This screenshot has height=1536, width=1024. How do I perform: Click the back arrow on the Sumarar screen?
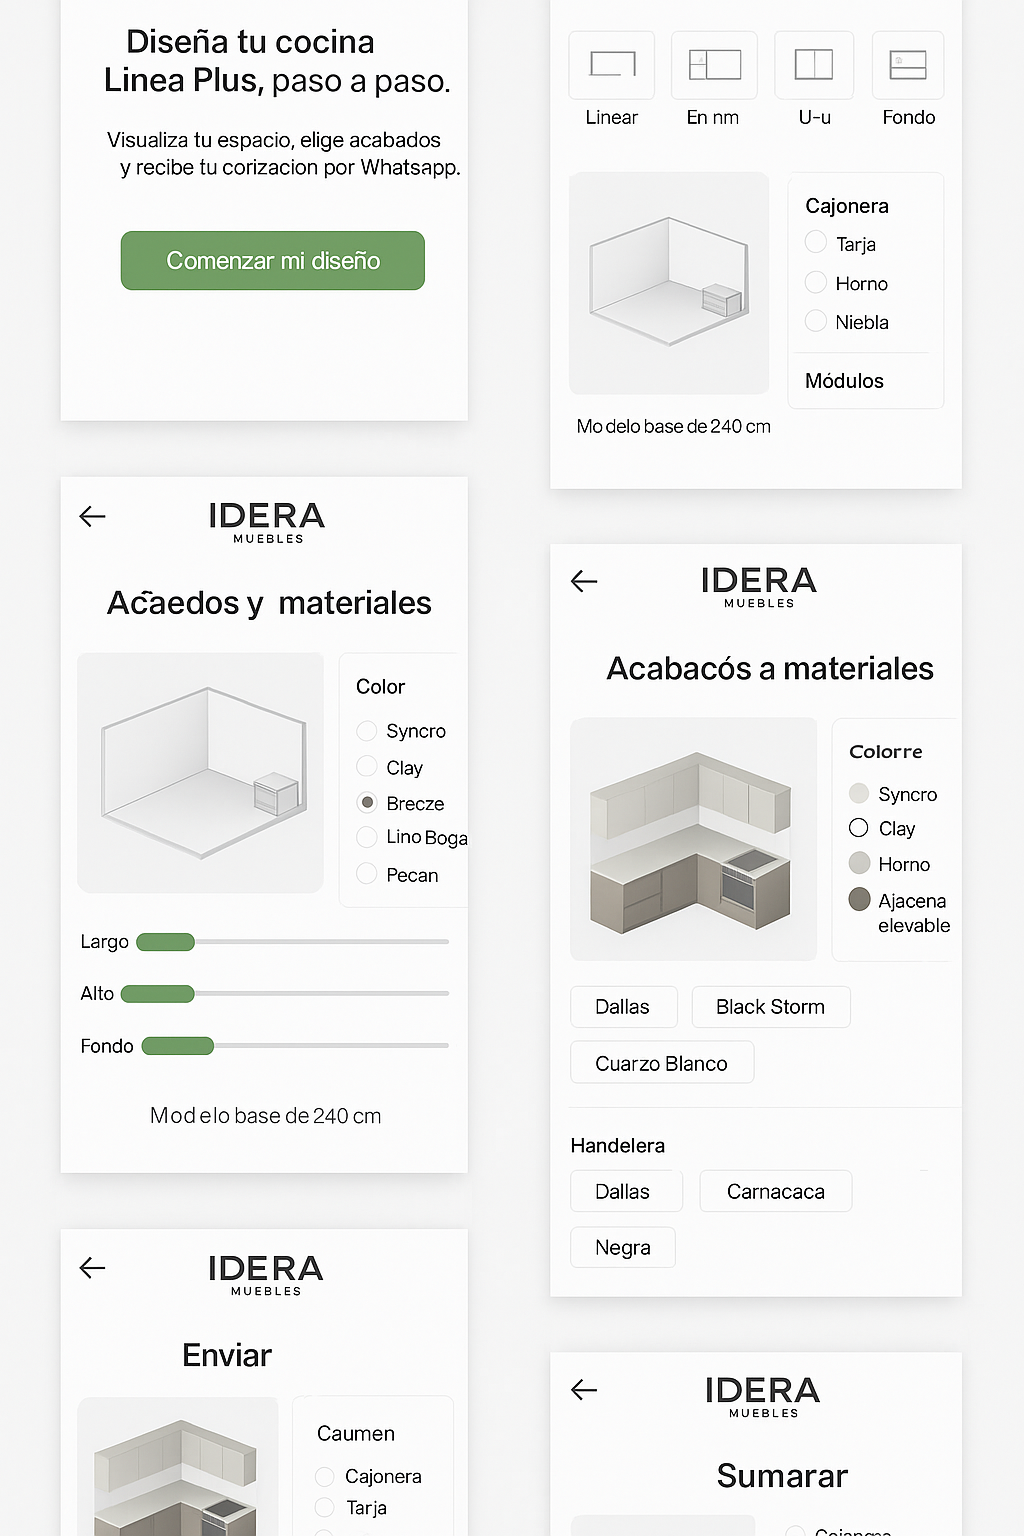[583, 1390]
